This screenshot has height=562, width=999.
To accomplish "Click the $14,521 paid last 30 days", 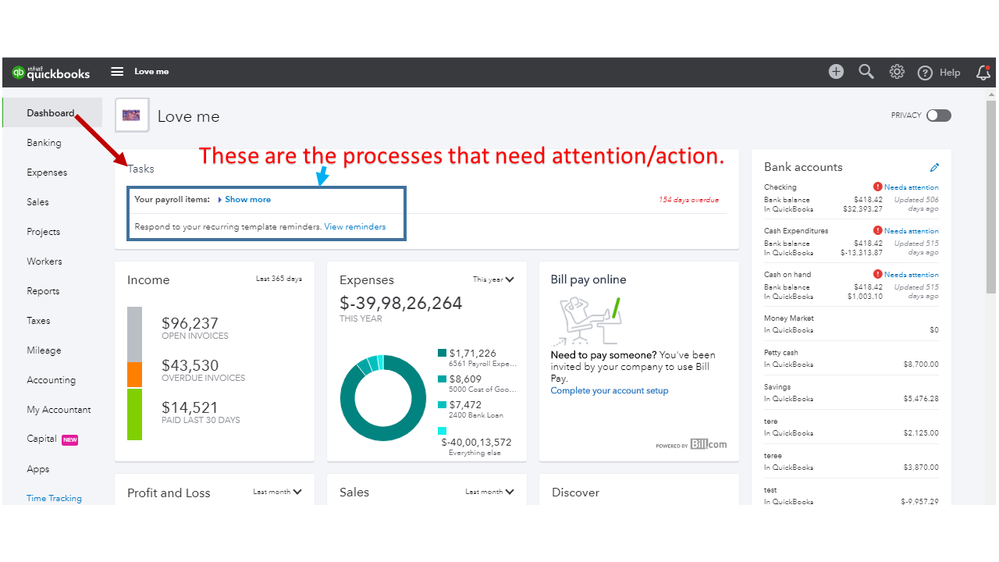I will [190, 407].
